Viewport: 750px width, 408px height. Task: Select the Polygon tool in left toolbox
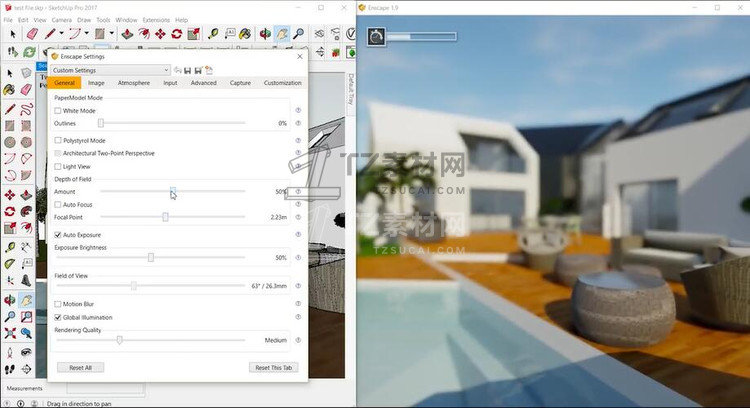26,142
